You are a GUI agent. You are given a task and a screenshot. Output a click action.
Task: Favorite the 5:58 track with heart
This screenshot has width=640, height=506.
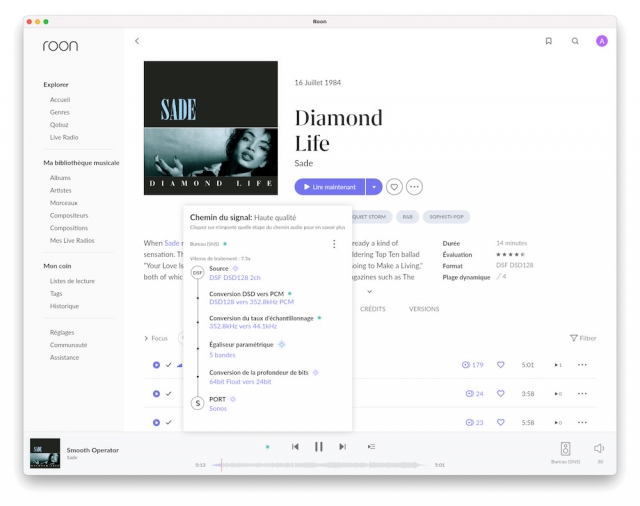click(x=501, y=423)
